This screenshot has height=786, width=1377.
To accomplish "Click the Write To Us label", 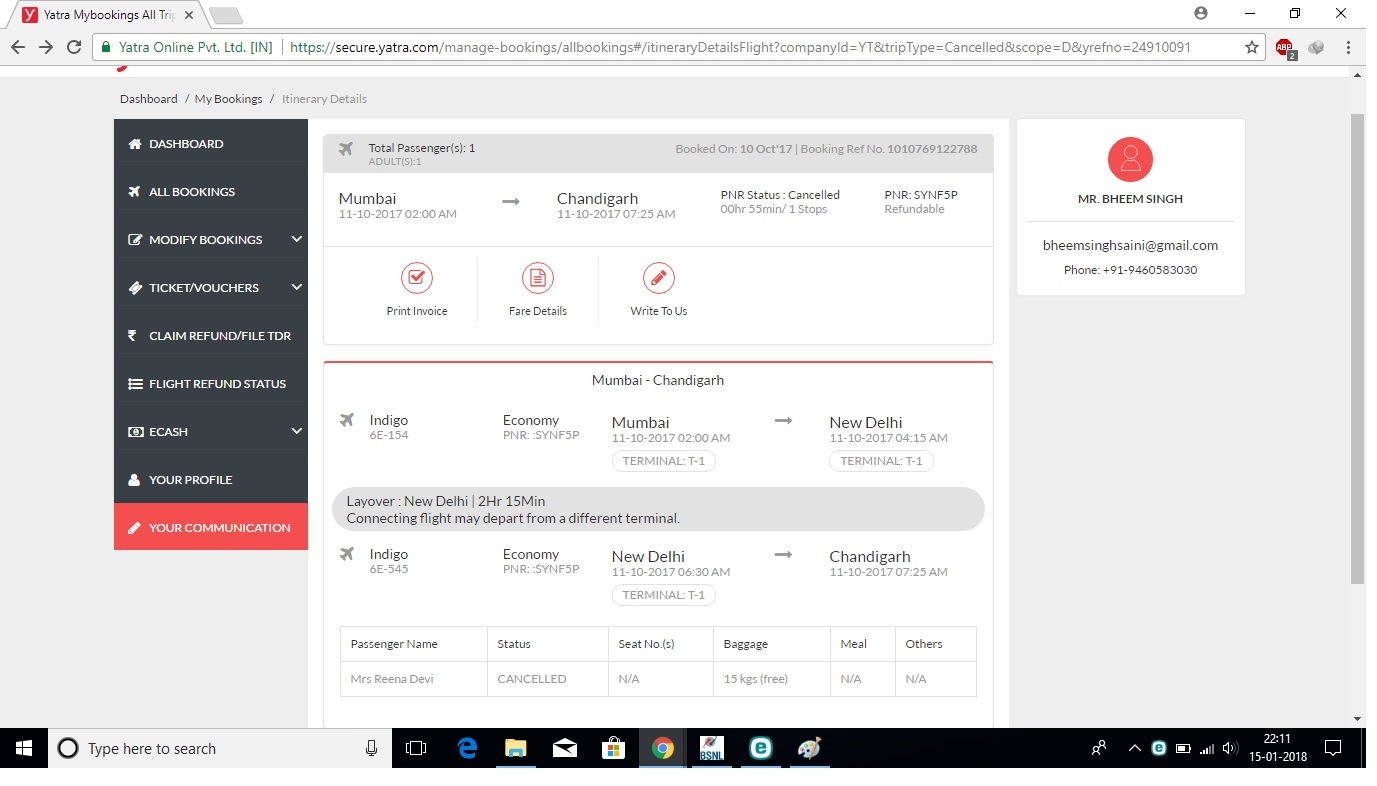I will coord(658,311).
